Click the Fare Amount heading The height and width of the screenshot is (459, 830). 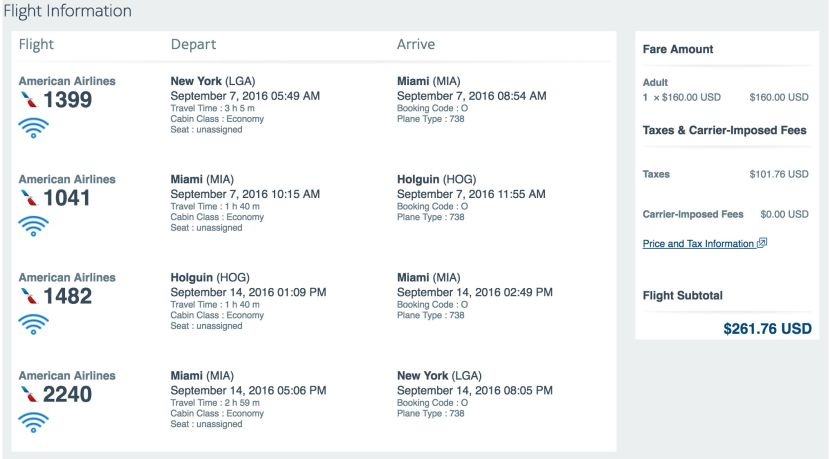pyautogui.click(x=677, y=49)
